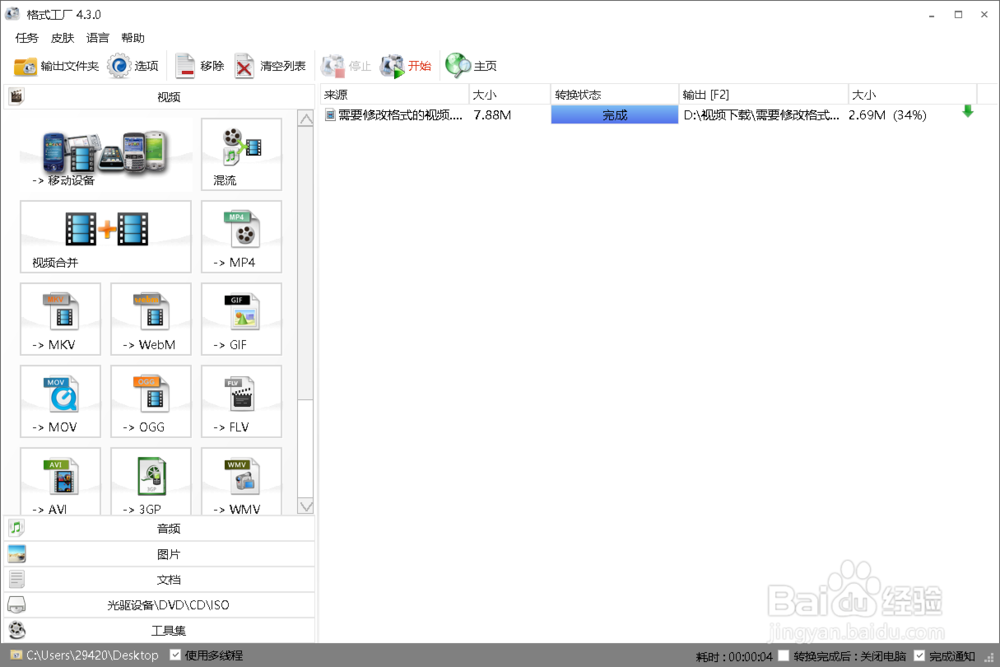Choose the -> FLV conversion icon
The height and width of the screenshot is (667, 1000).
(241, 401)
